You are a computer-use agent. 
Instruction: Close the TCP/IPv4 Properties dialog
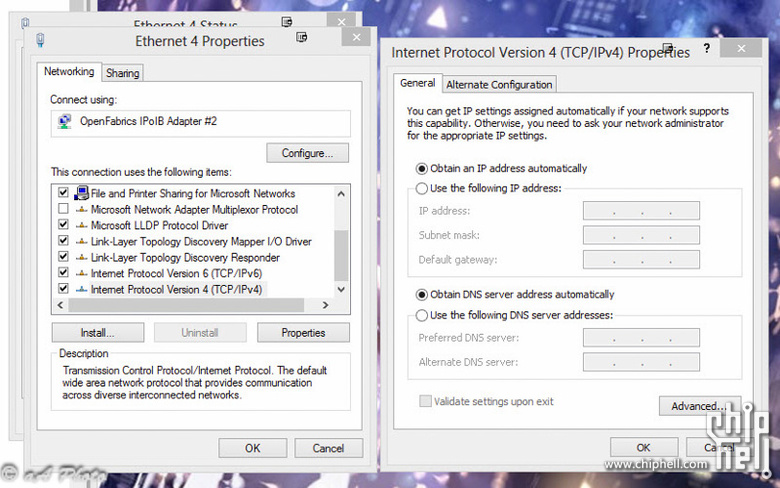pyautogui.click(x=741, y=48)
